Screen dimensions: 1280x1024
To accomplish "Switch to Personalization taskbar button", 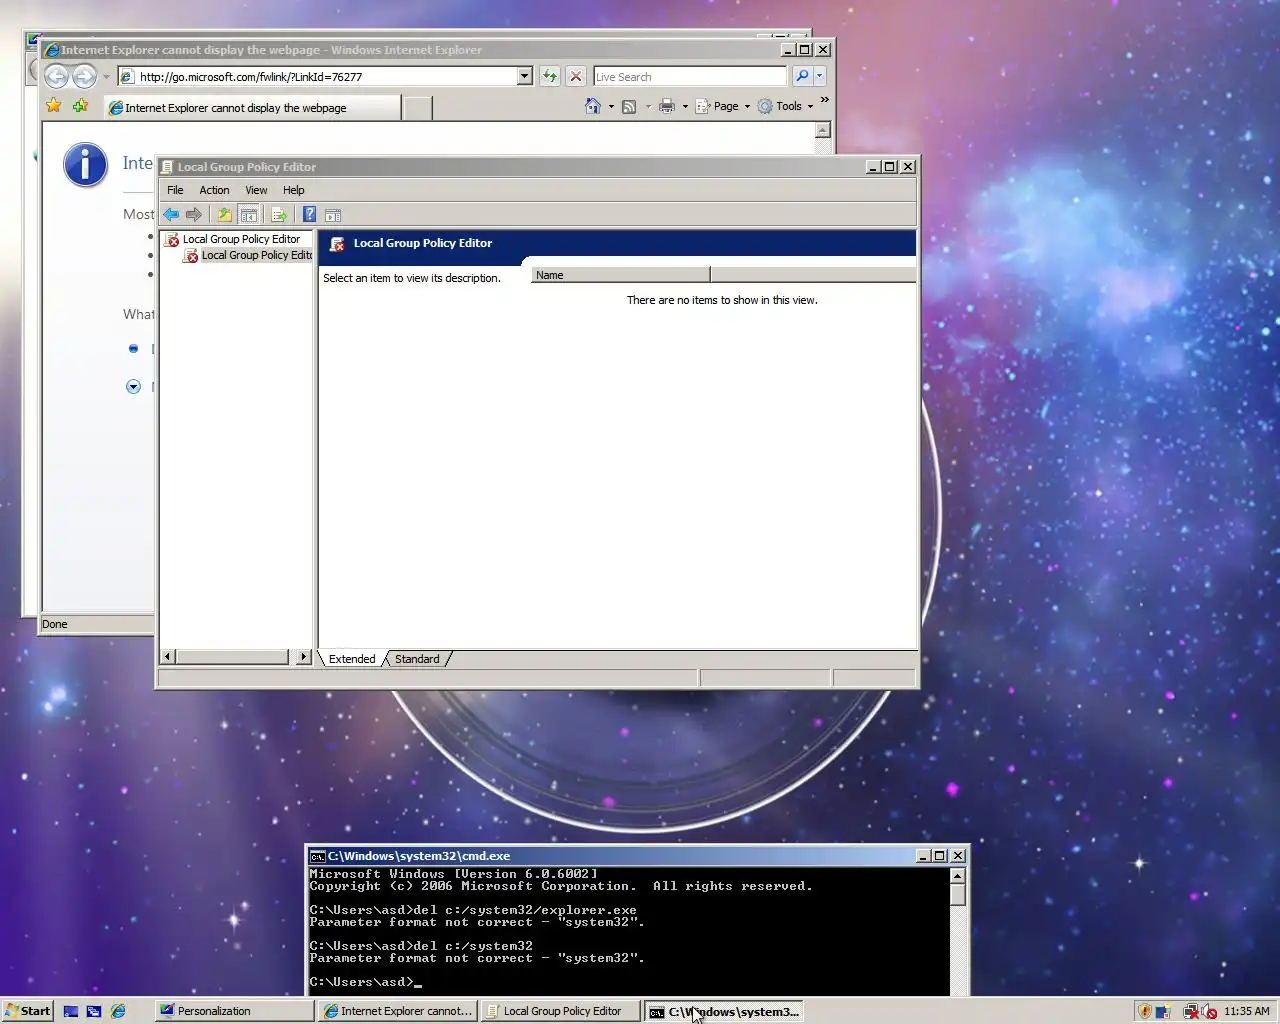I will [x=235, y=1011].
